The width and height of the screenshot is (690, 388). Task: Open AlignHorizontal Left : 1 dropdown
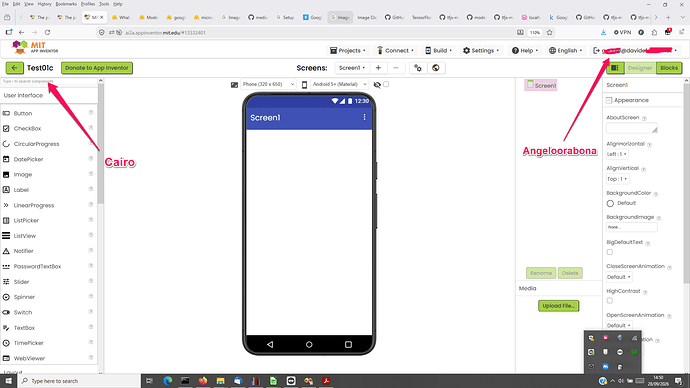(x=617, y=154)
